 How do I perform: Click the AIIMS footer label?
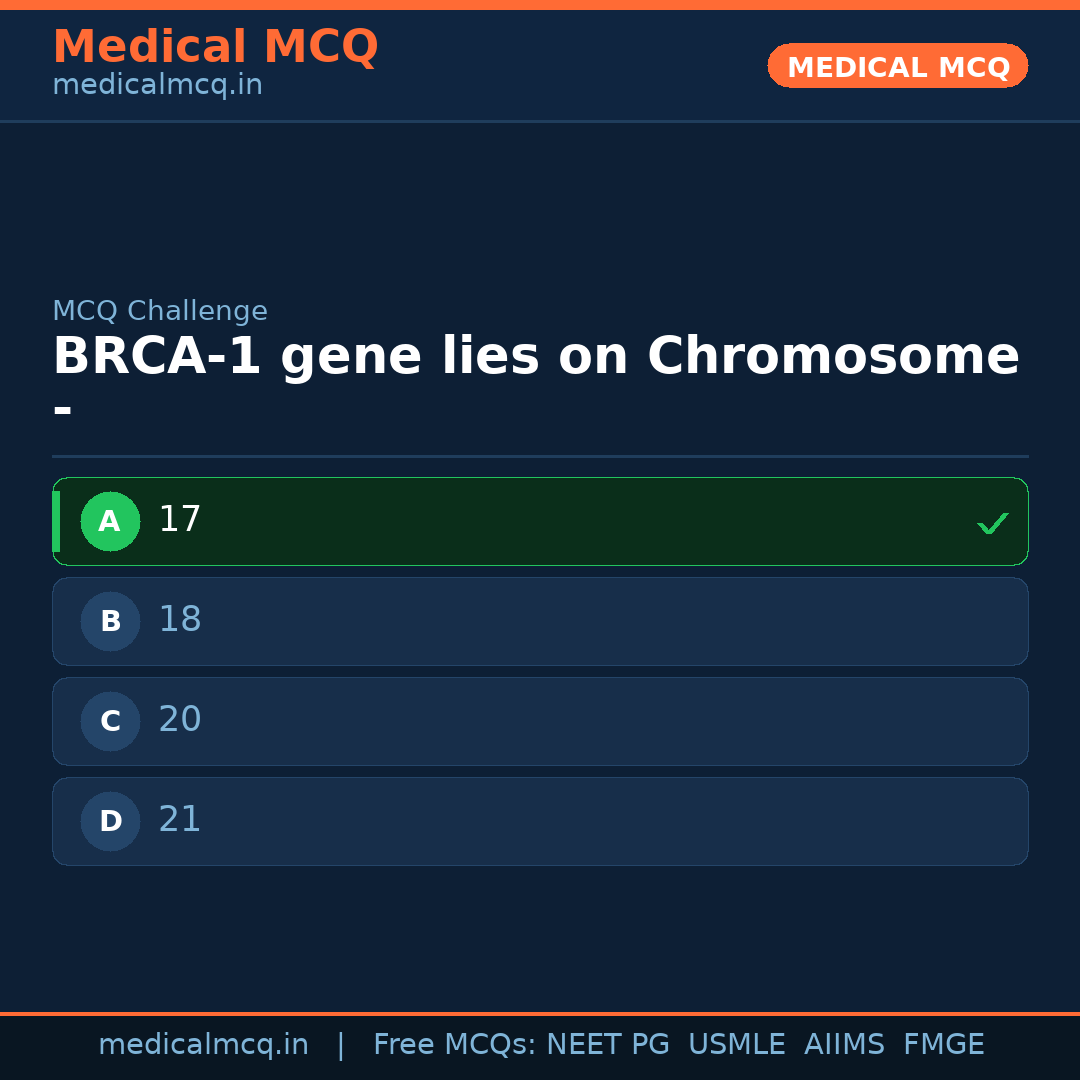[844, 1045]
